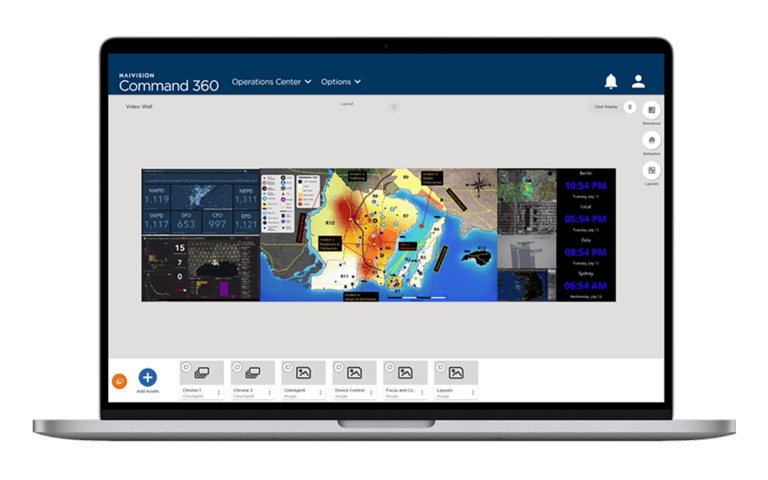Expand the Options dropdown menu
Viewport: 768px width, 480px height.
point(340,82)
